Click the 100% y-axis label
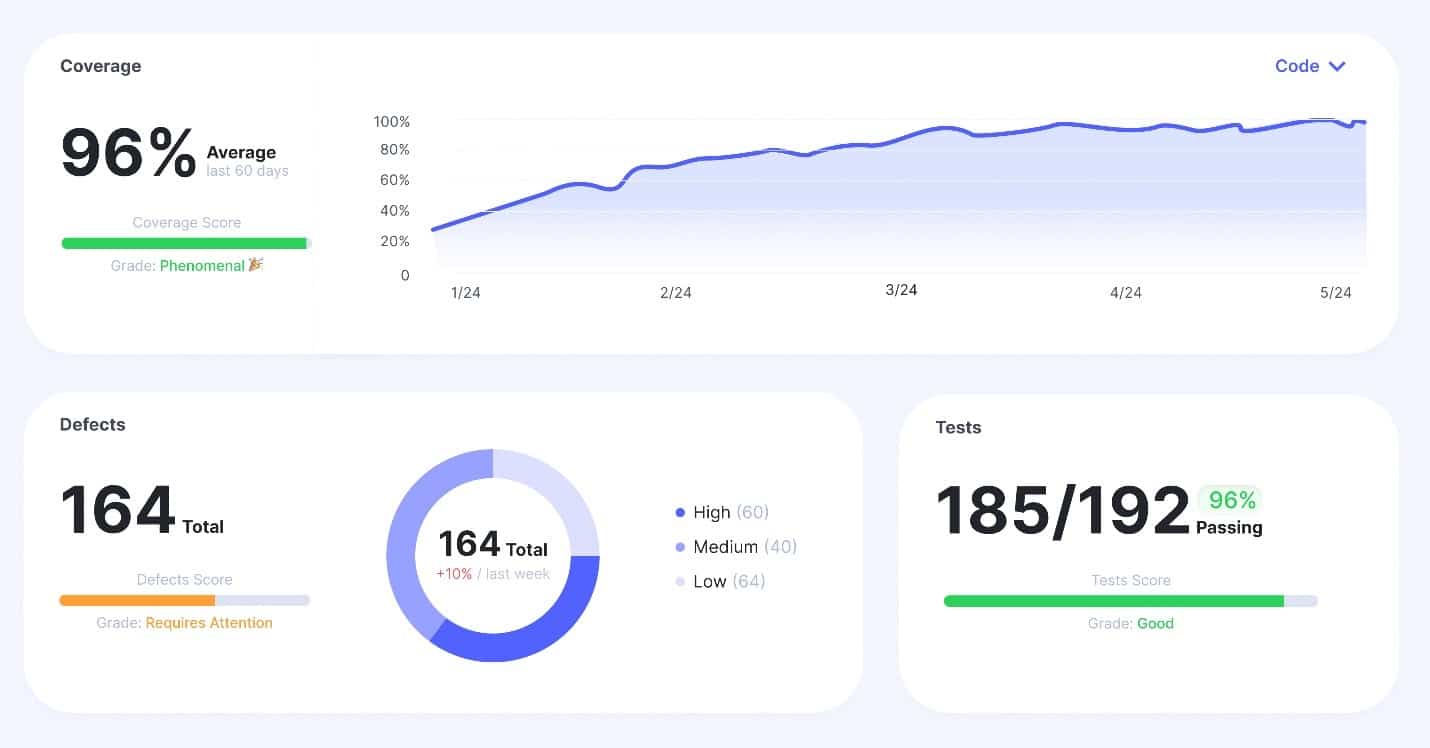1430x748 pixels. click(392, 121)
